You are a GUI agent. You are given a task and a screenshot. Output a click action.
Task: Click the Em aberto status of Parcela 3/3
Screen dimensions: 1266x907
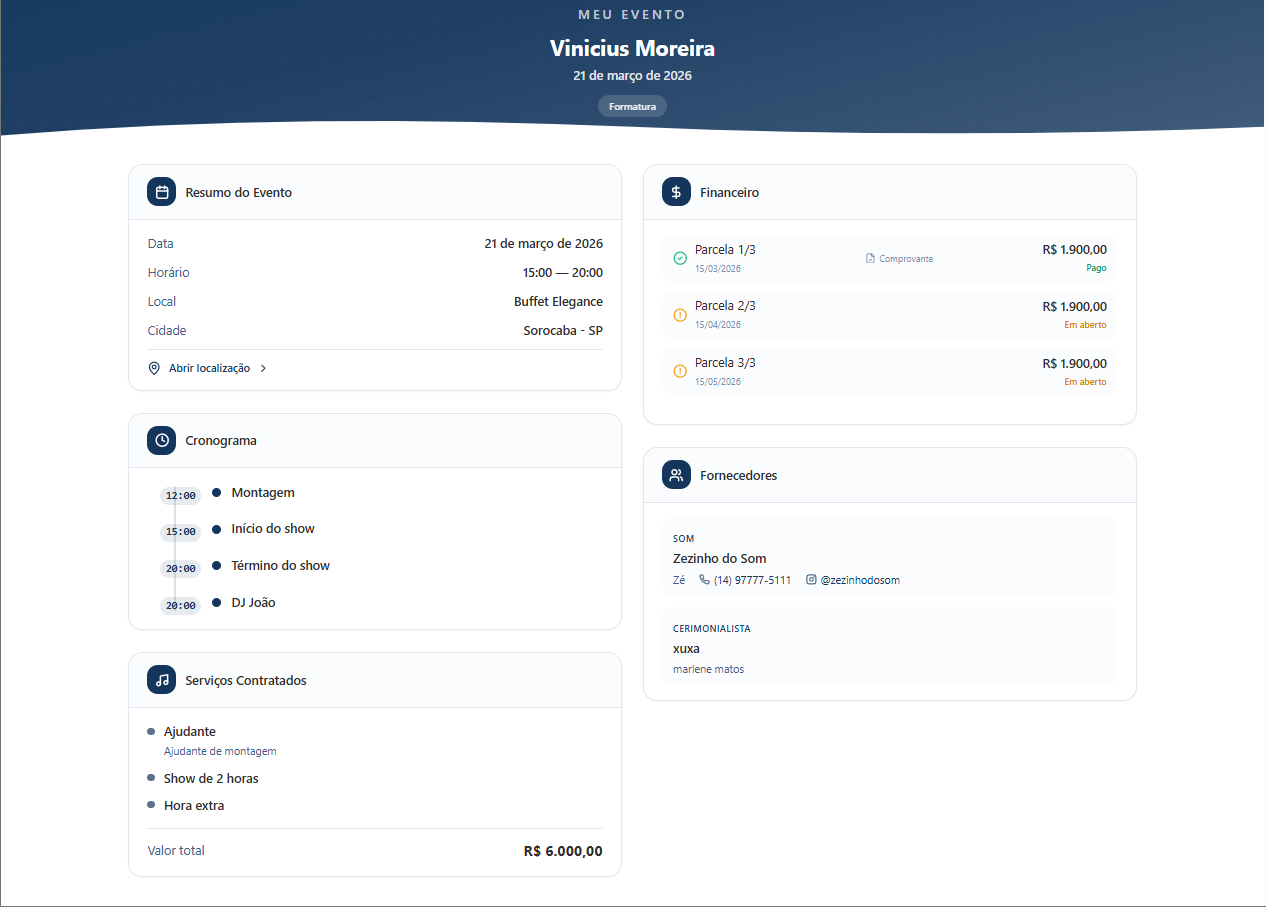point(1085,382)
